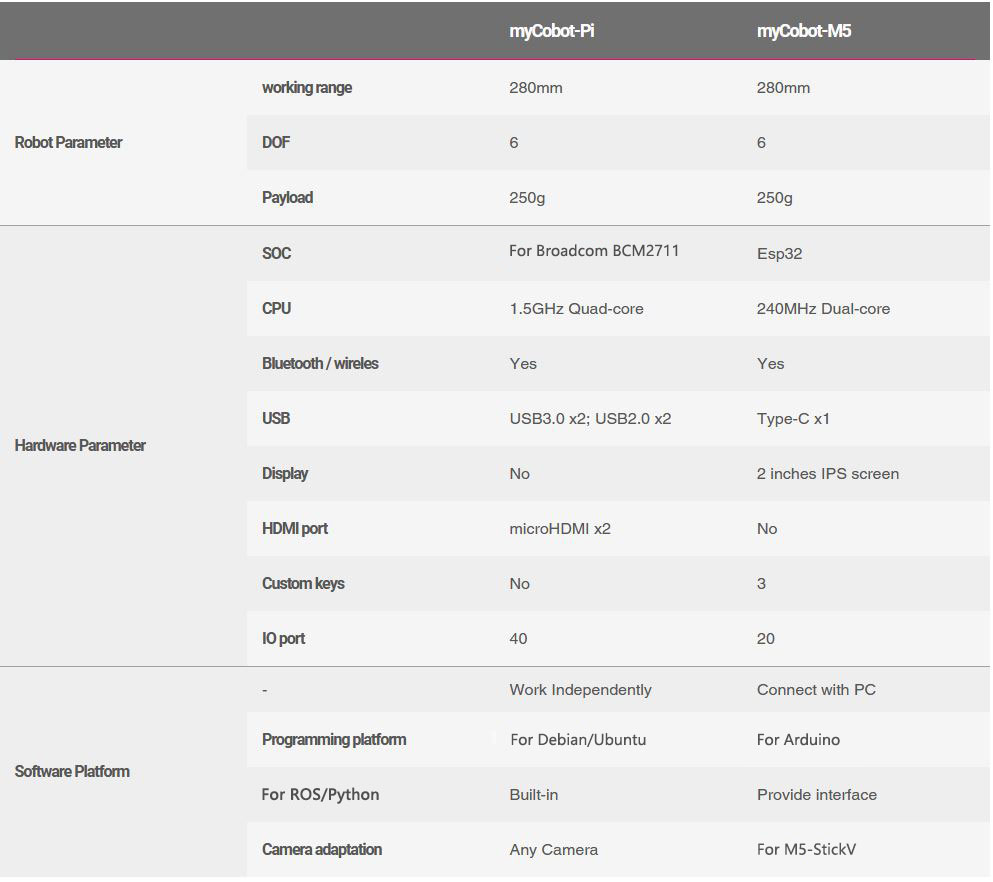Screen dimensions: 993x882
Task: Click the "2 inches IPS screen" cell
Action: coord(828,474)
